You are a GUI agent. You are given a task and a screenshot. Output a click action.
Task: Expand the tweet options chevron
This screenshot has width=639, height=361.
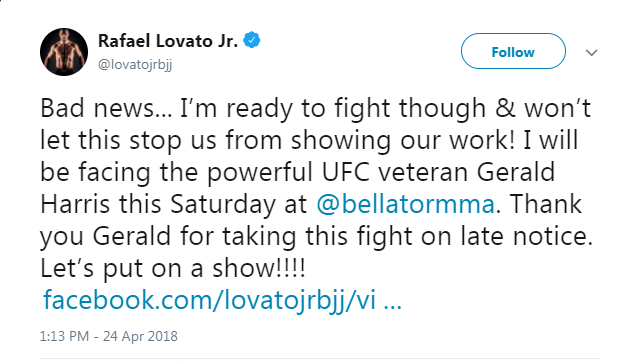(x=591, y=52)
